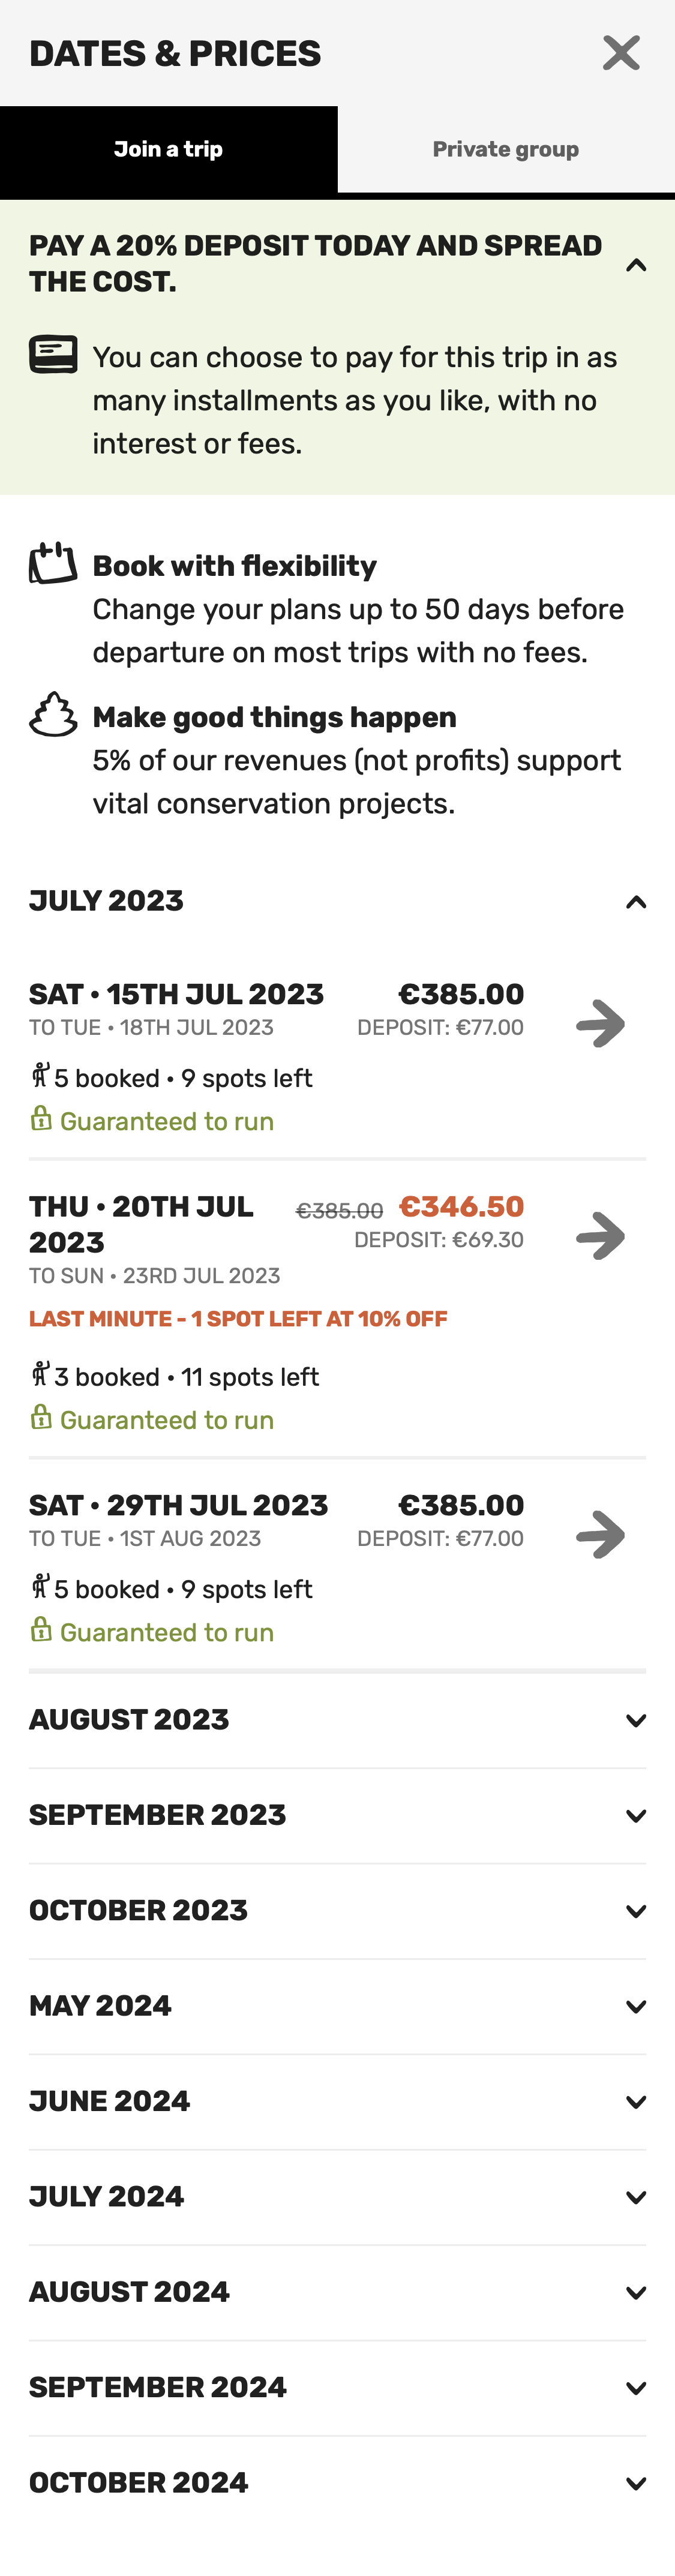Collapse the July 2023 section

click(x=635, y=902)
